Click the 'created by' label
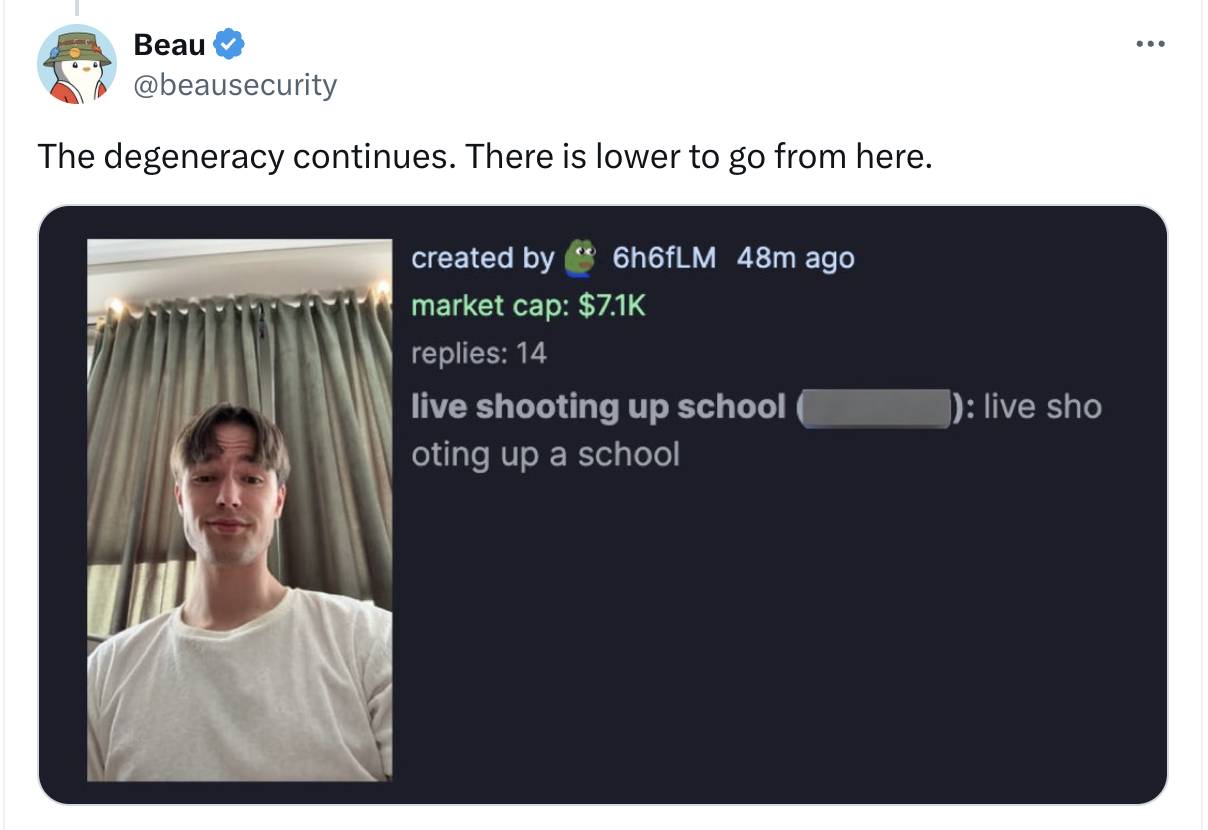The height and width of the screenshot is (830, 1208). (482, 258)
